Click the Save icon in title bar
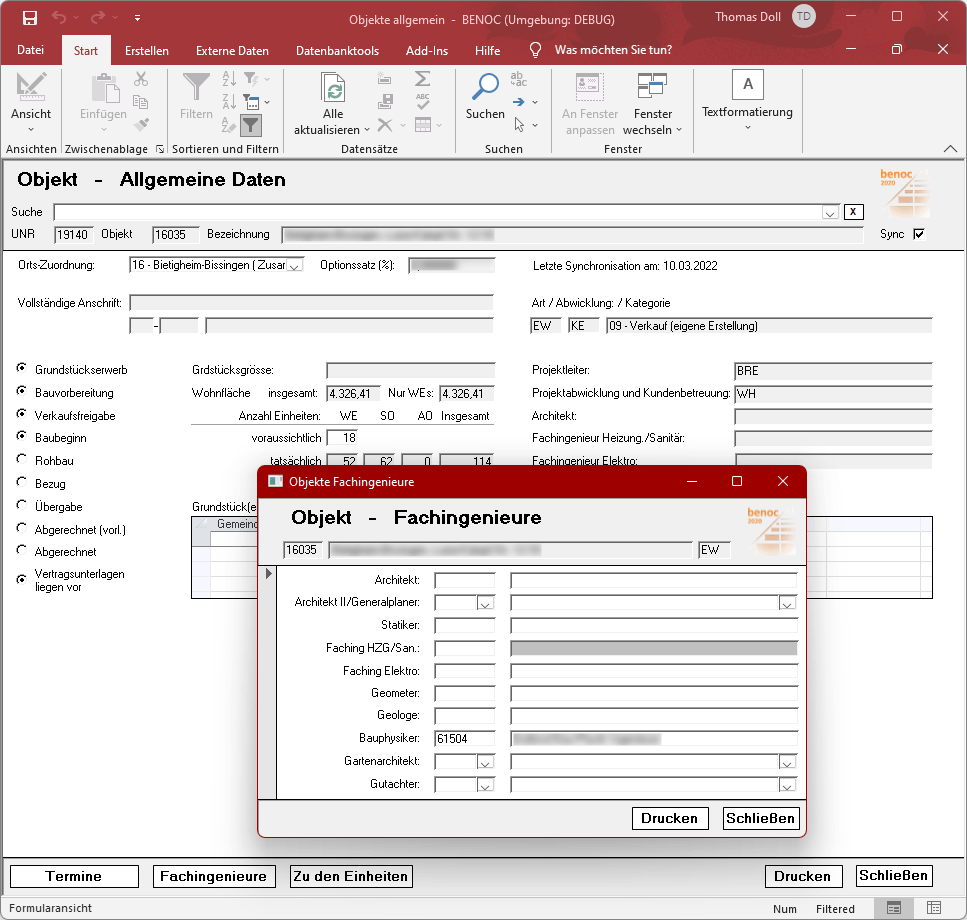Viewport: 967px width, 920px height. coord(30,18)
